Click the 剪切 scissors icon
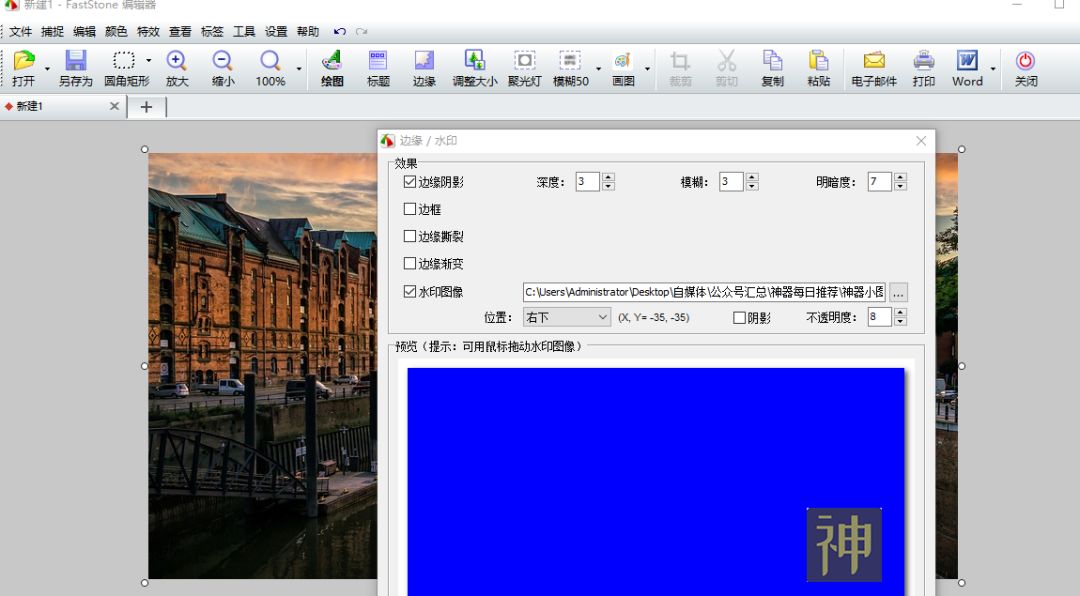 (x=726, y=68)
